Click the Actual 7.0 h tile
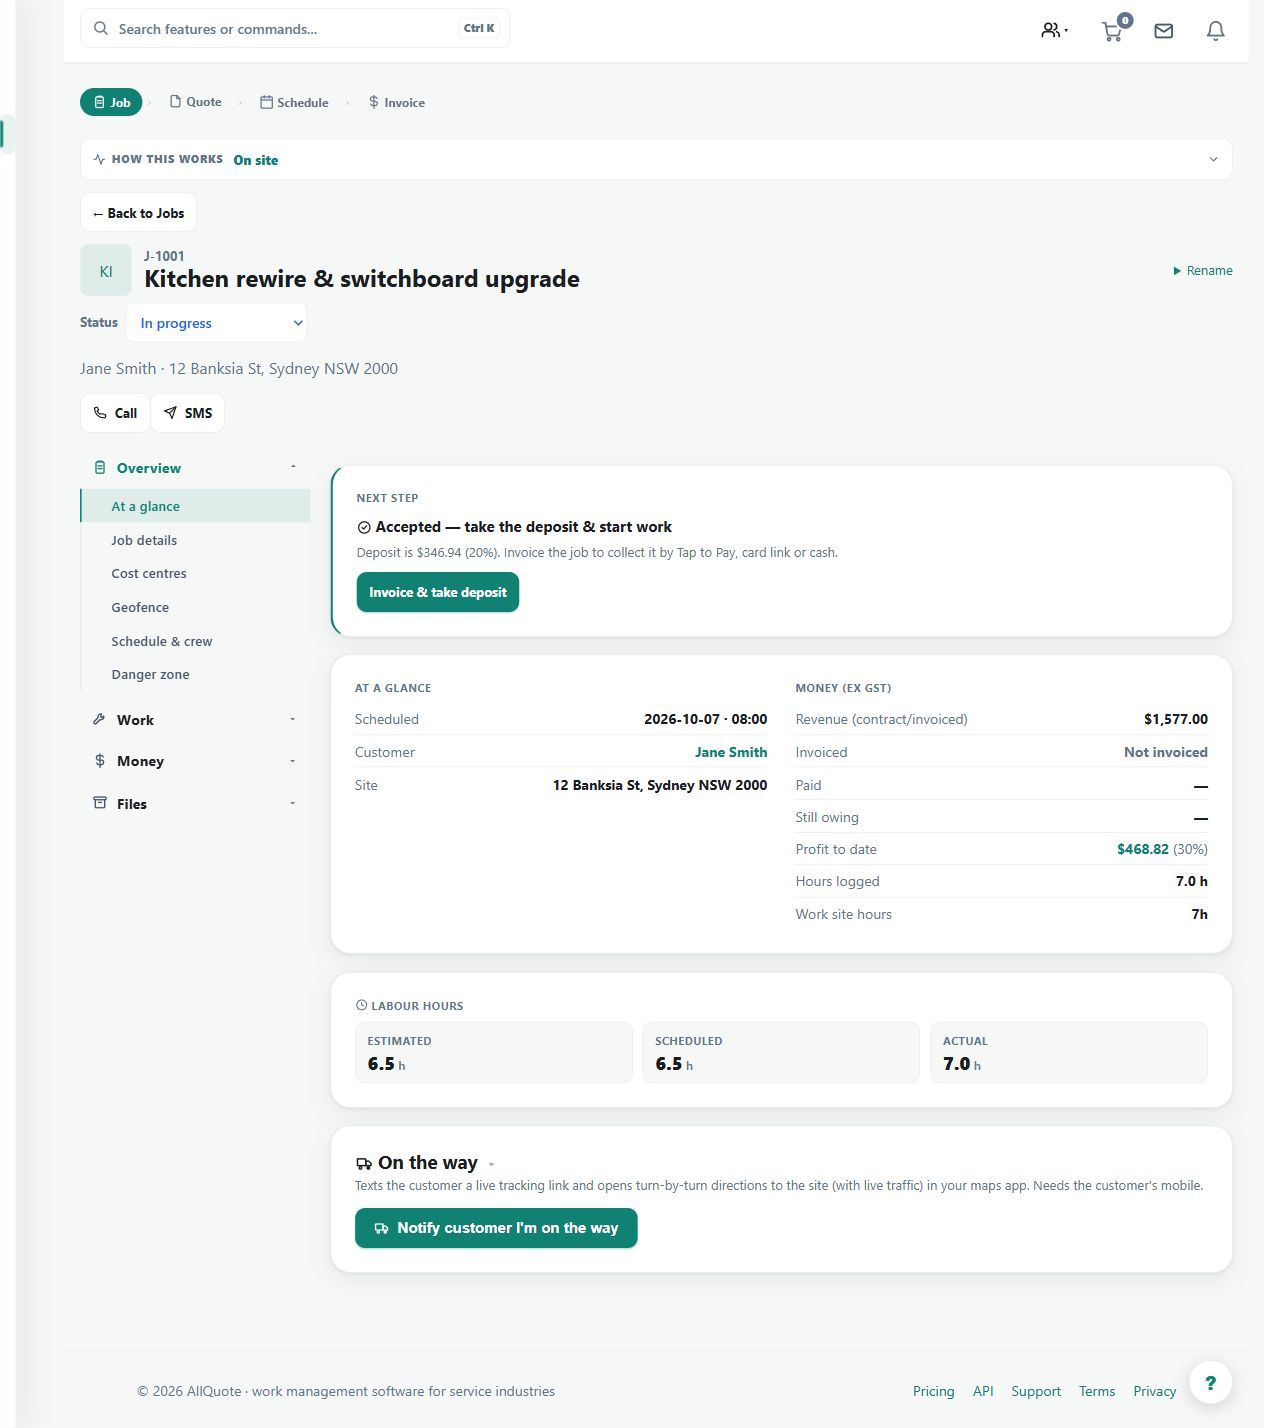The image size is (1264, 1428). [x=1069, y=1052]
